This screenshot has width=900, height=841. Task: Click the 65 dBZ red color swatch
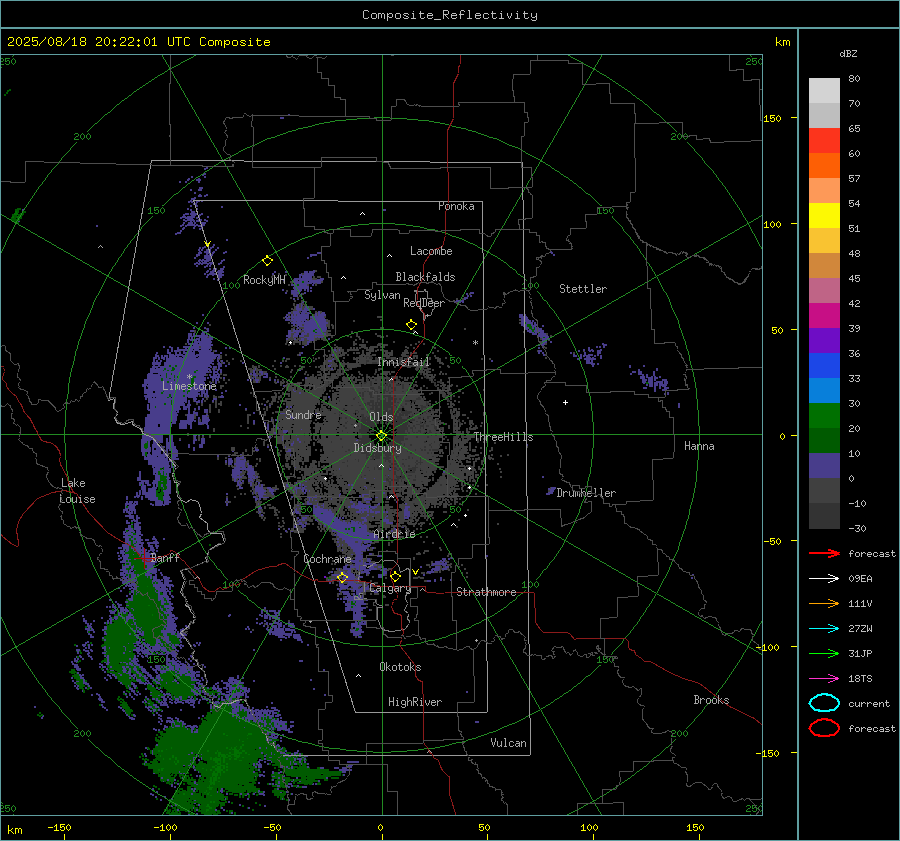pyautogui.click(x=824, y=140)
